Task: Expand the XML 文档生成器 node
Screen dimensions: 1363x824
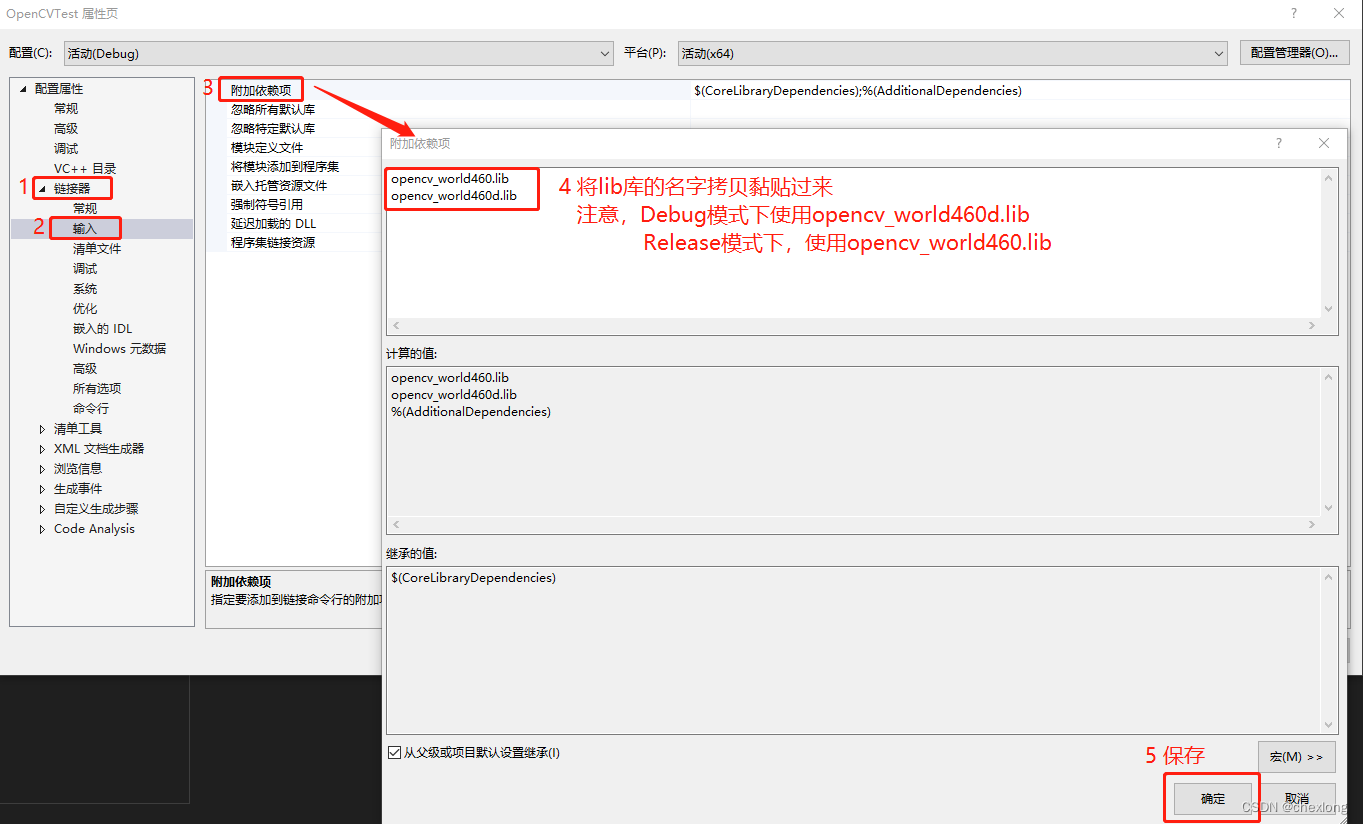Action: 42,449
